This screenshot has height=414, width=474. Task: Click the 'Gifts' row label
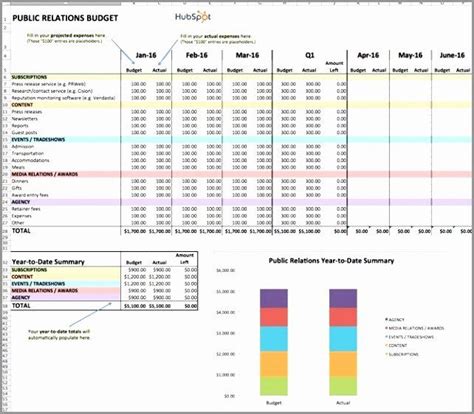[17, 188]
